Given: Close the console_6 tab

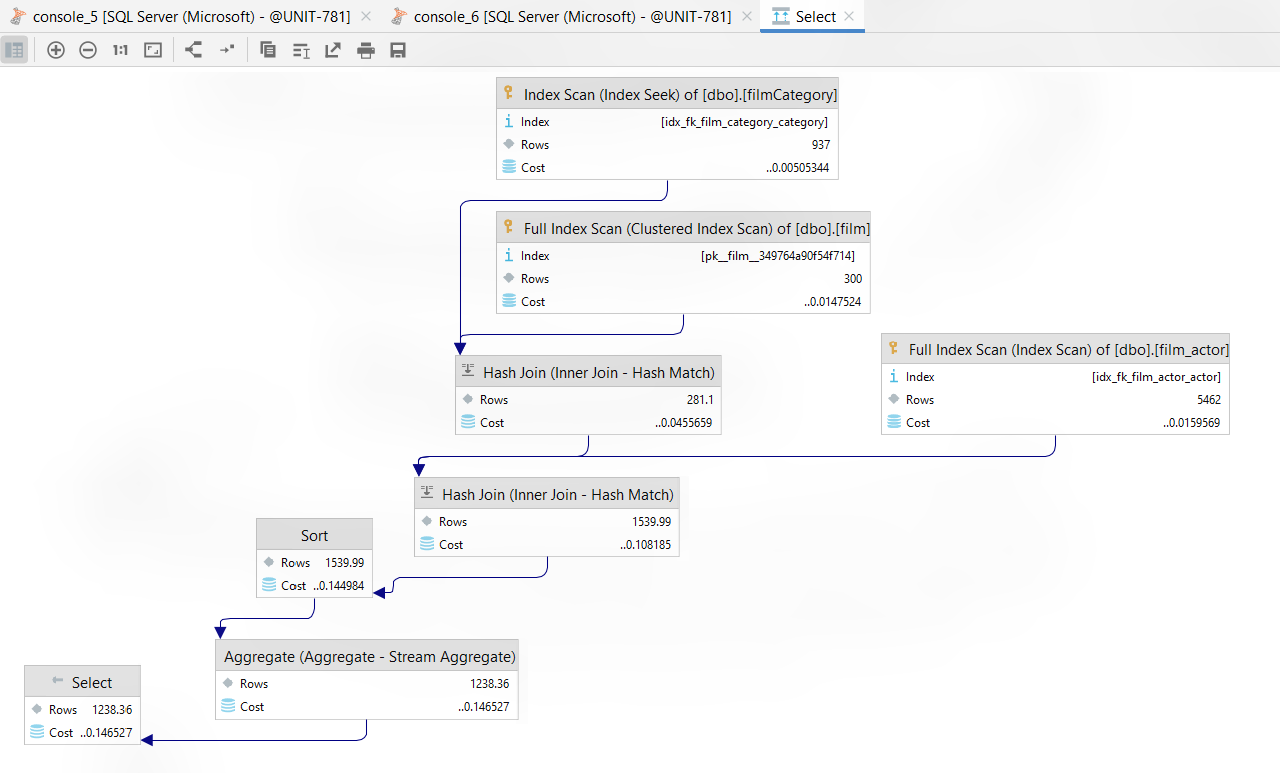Looking at the screenshot, I should click(x=746, y=16).
